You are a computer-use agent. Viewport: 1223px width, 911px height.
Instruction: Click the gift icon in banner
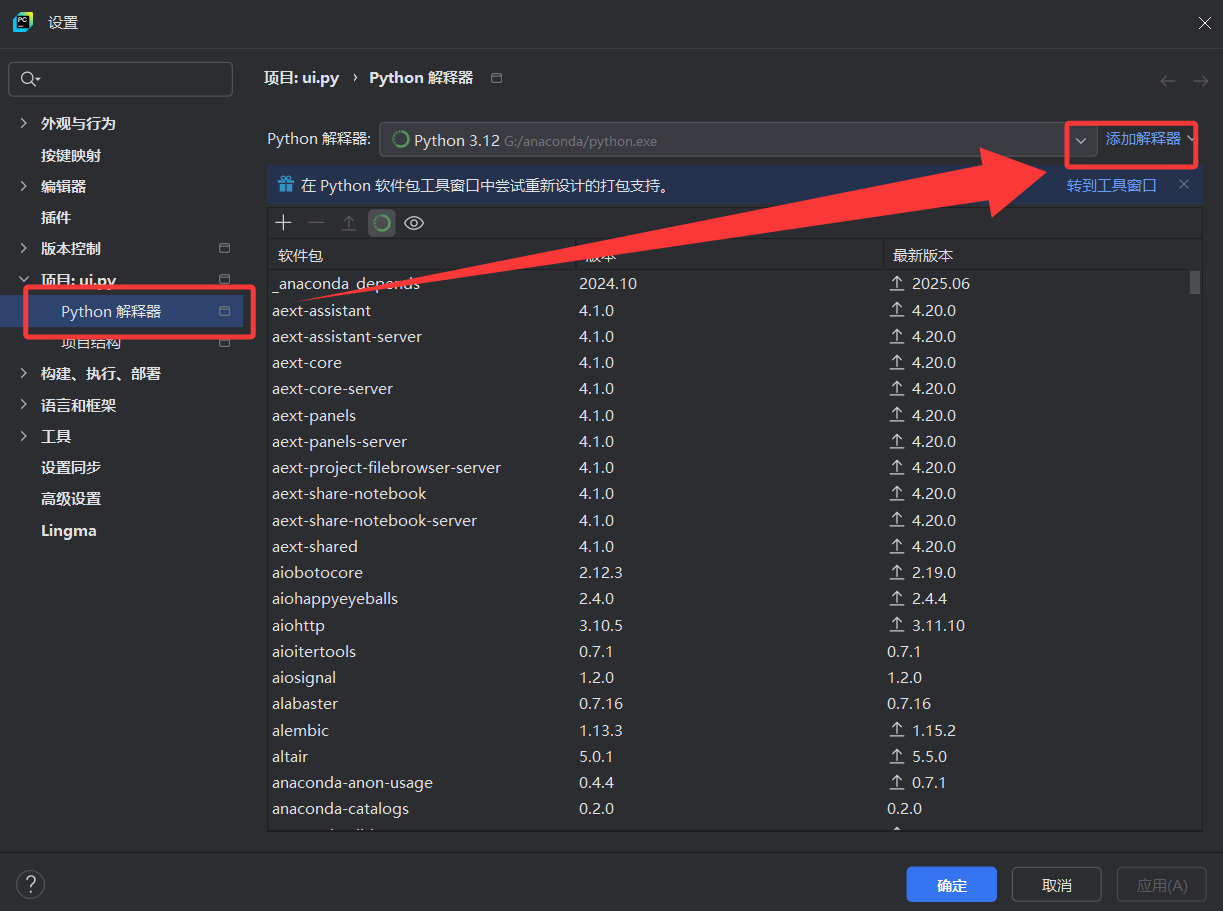coord(286,184)
